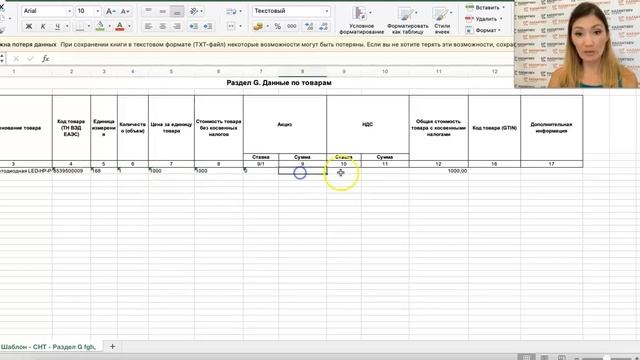This screenshot has width=640, height=360.
Task: Center text horizontally
Action: click(x=162, y=27)
